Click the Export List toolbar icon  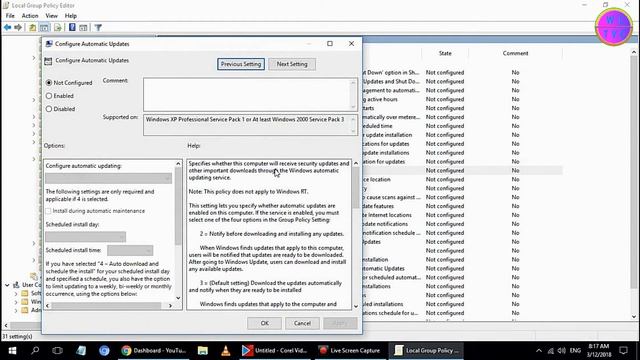[58, 27]
